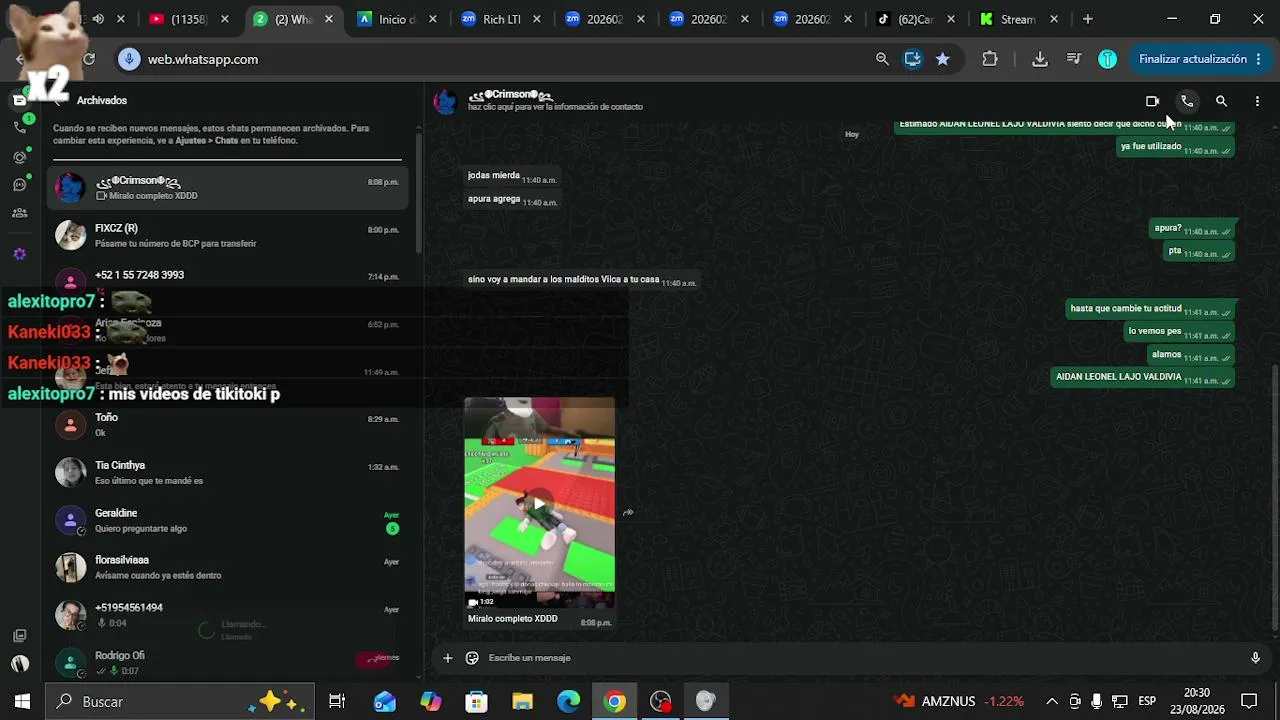This screenshot has height=720, width=1280.
Task: Open the 20:30 clock and calendar
Action: pyautogui.click(x=1197, y=701)
